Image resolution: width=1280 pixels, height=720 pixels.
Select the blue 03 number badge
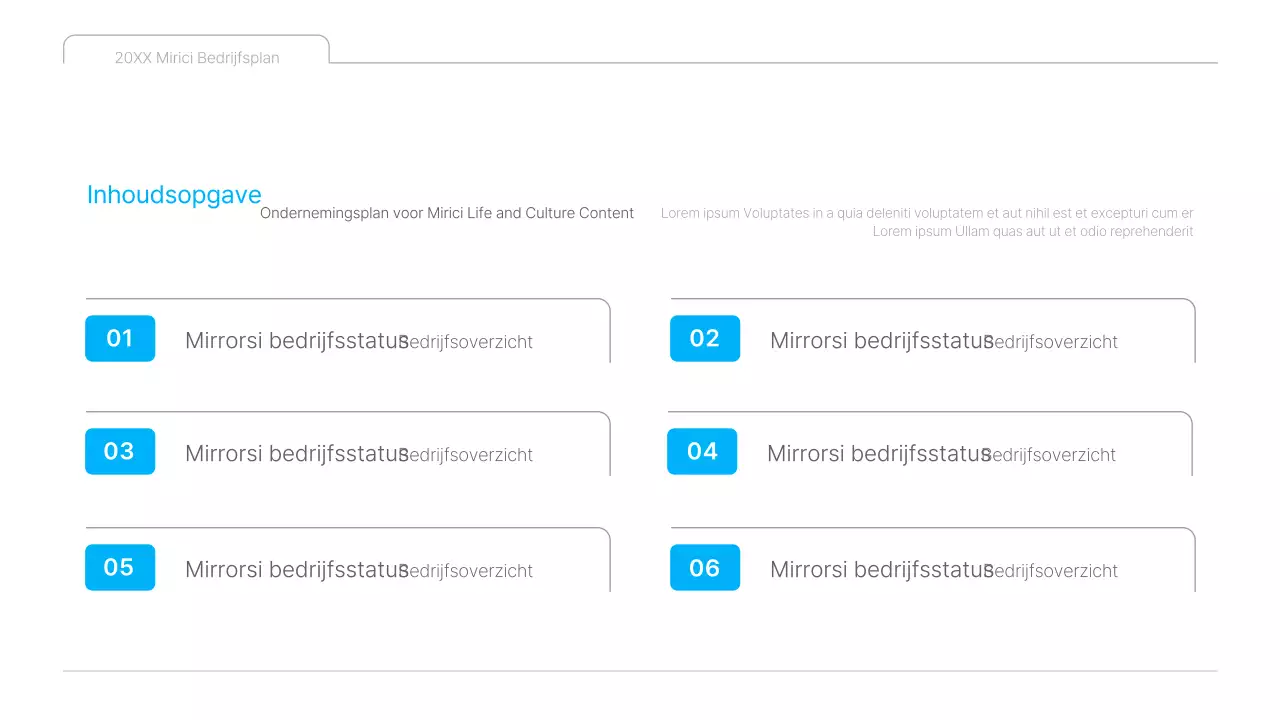pos(120,451)
